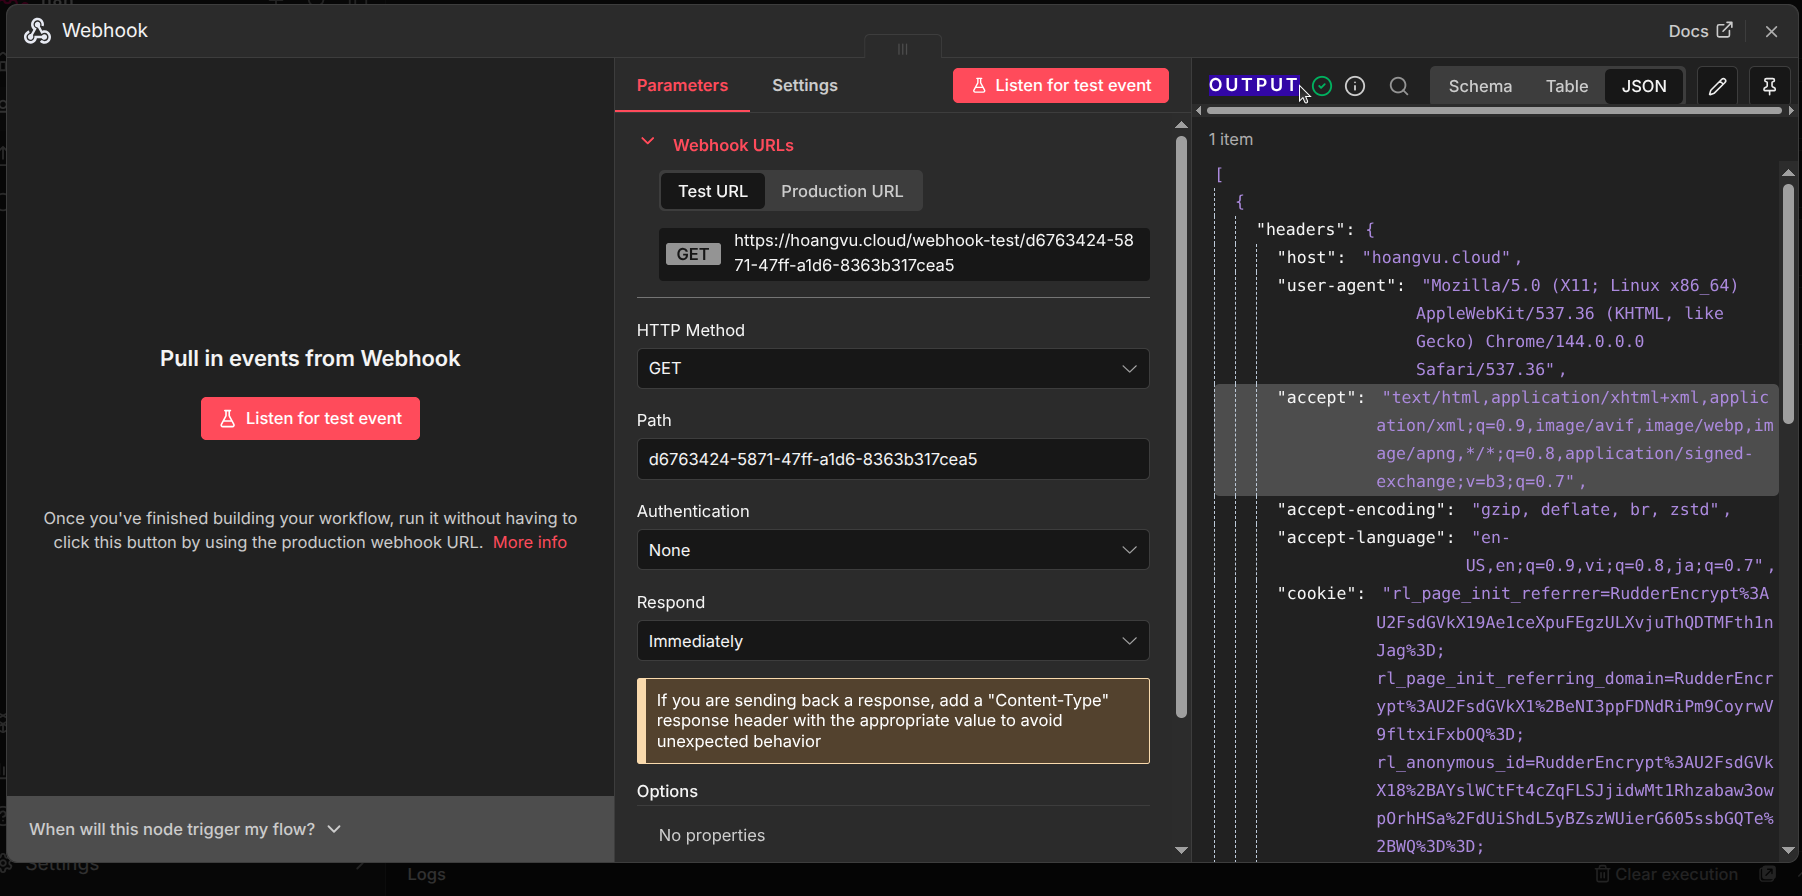1802x896 pixels.
Task: Click the Webhook node logo icon
Action: click(37, 31)
